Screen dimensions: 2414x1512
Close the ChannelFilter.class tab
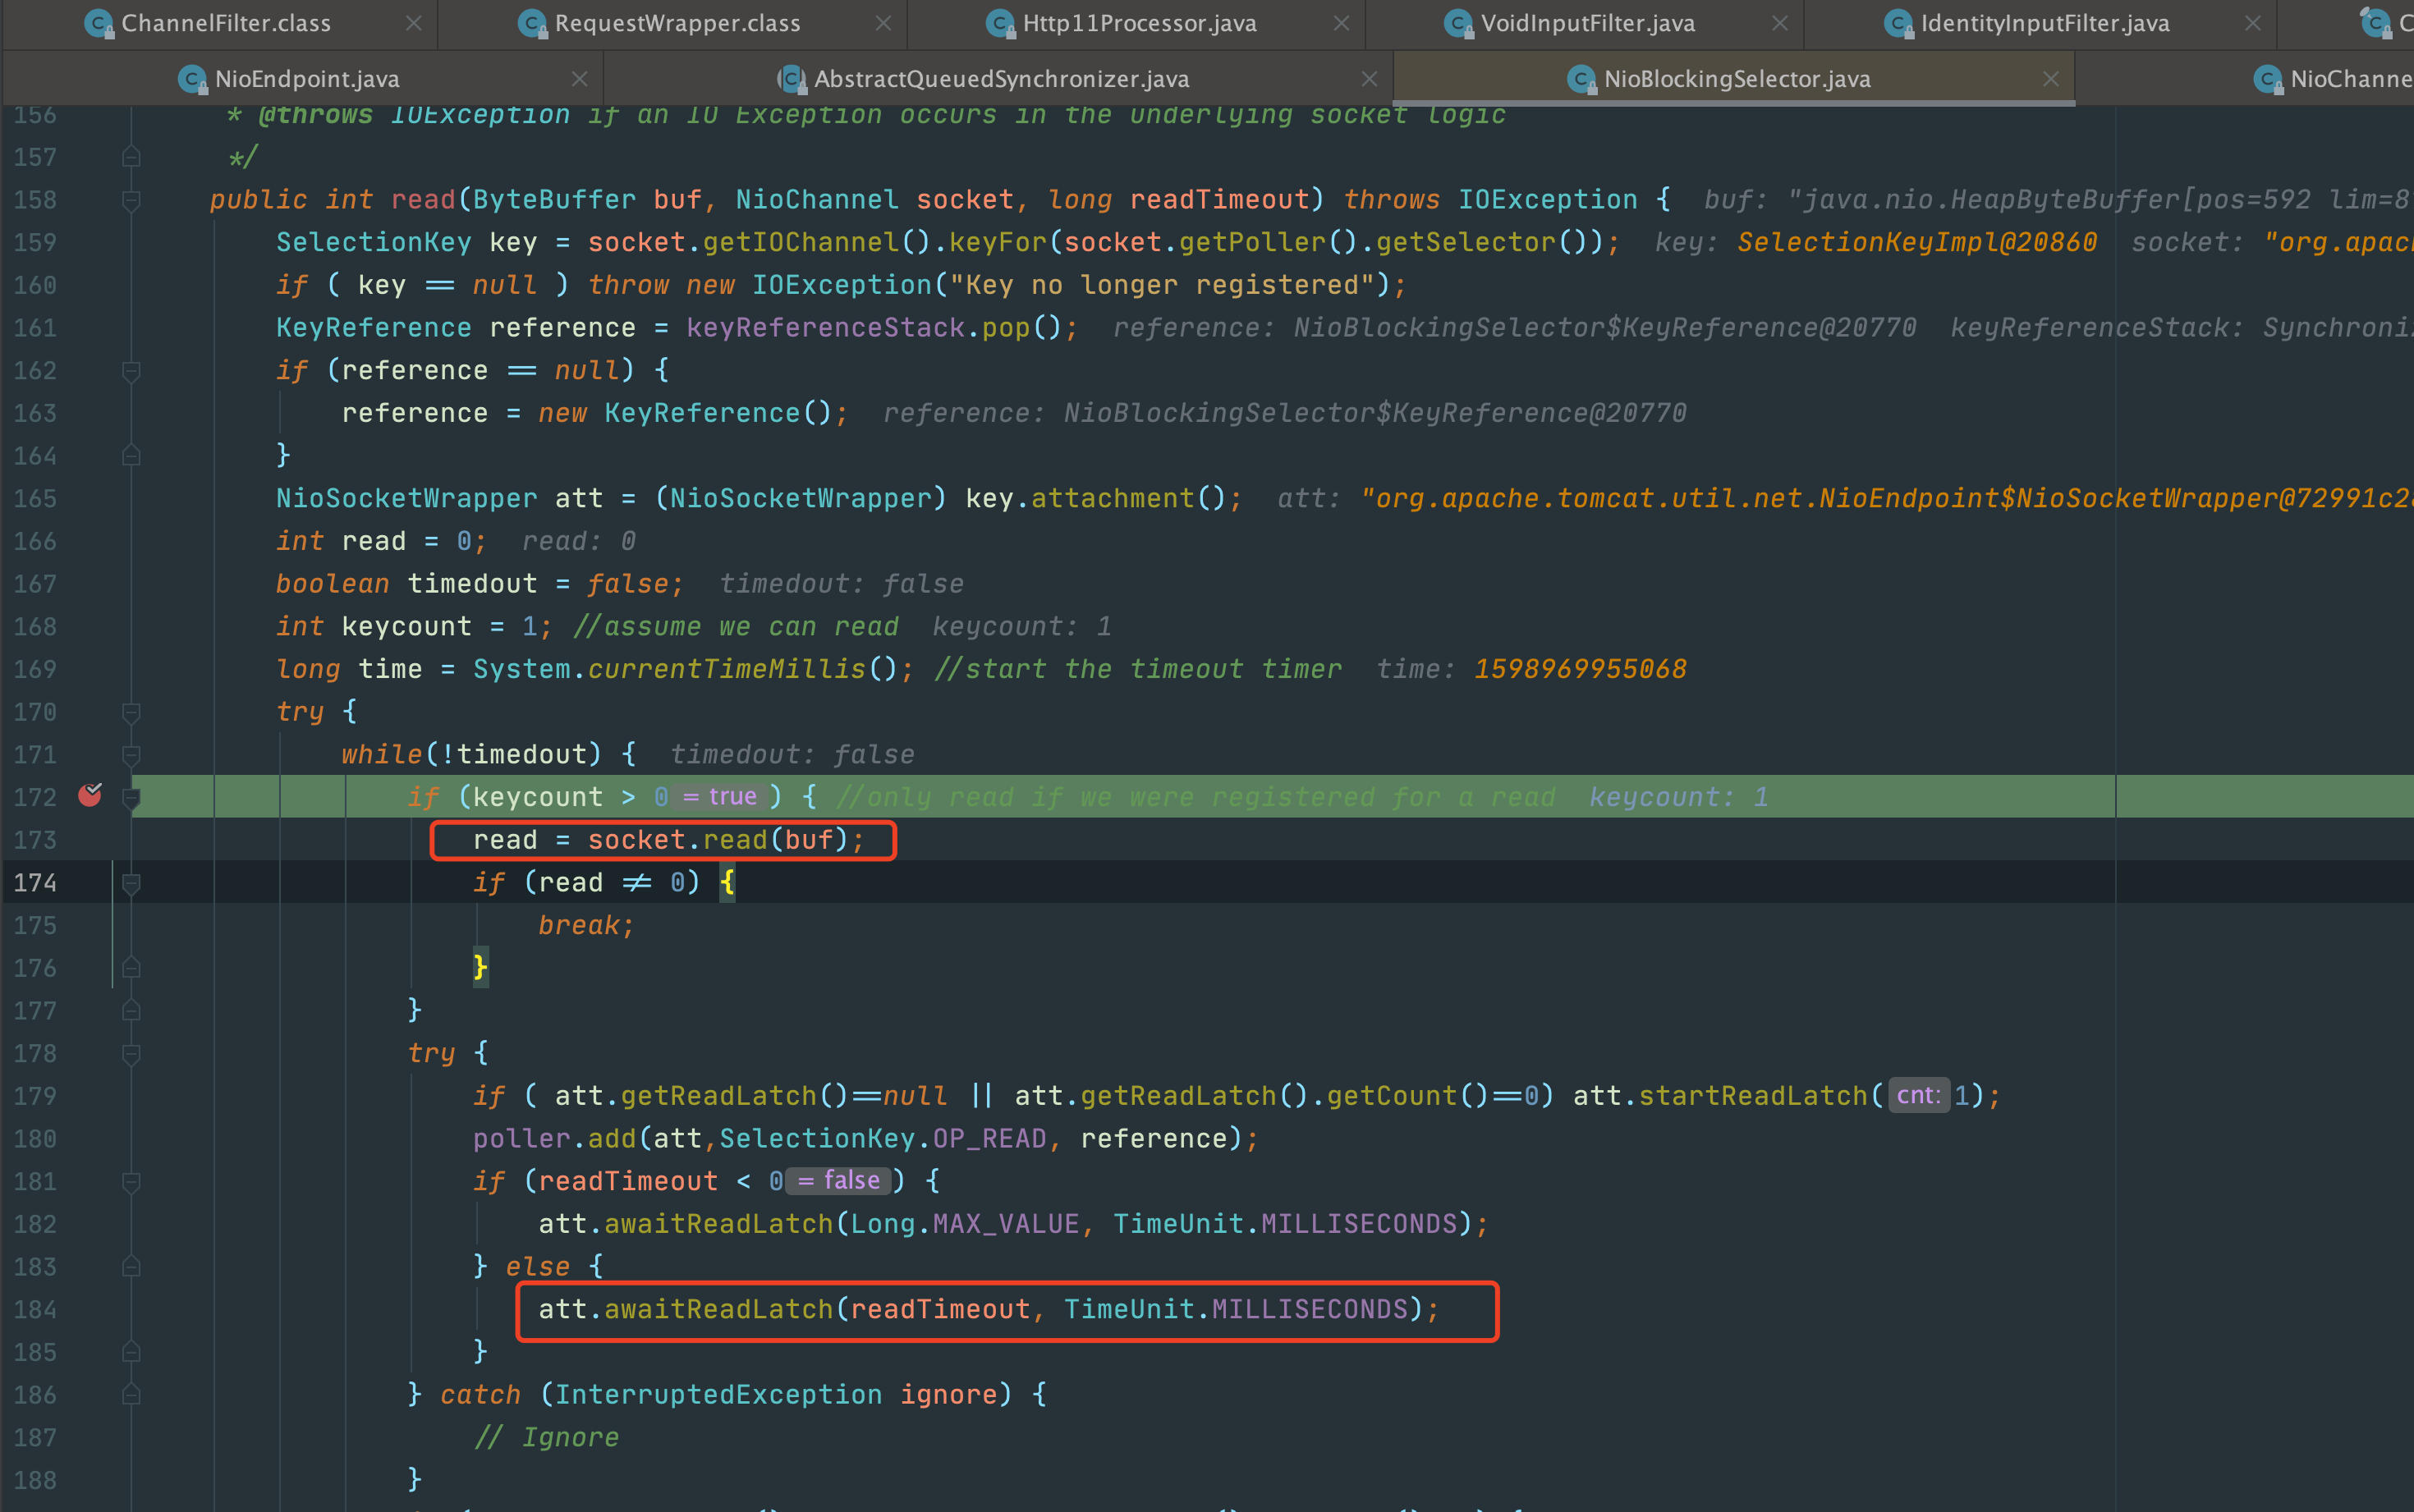tap(414, 23)
